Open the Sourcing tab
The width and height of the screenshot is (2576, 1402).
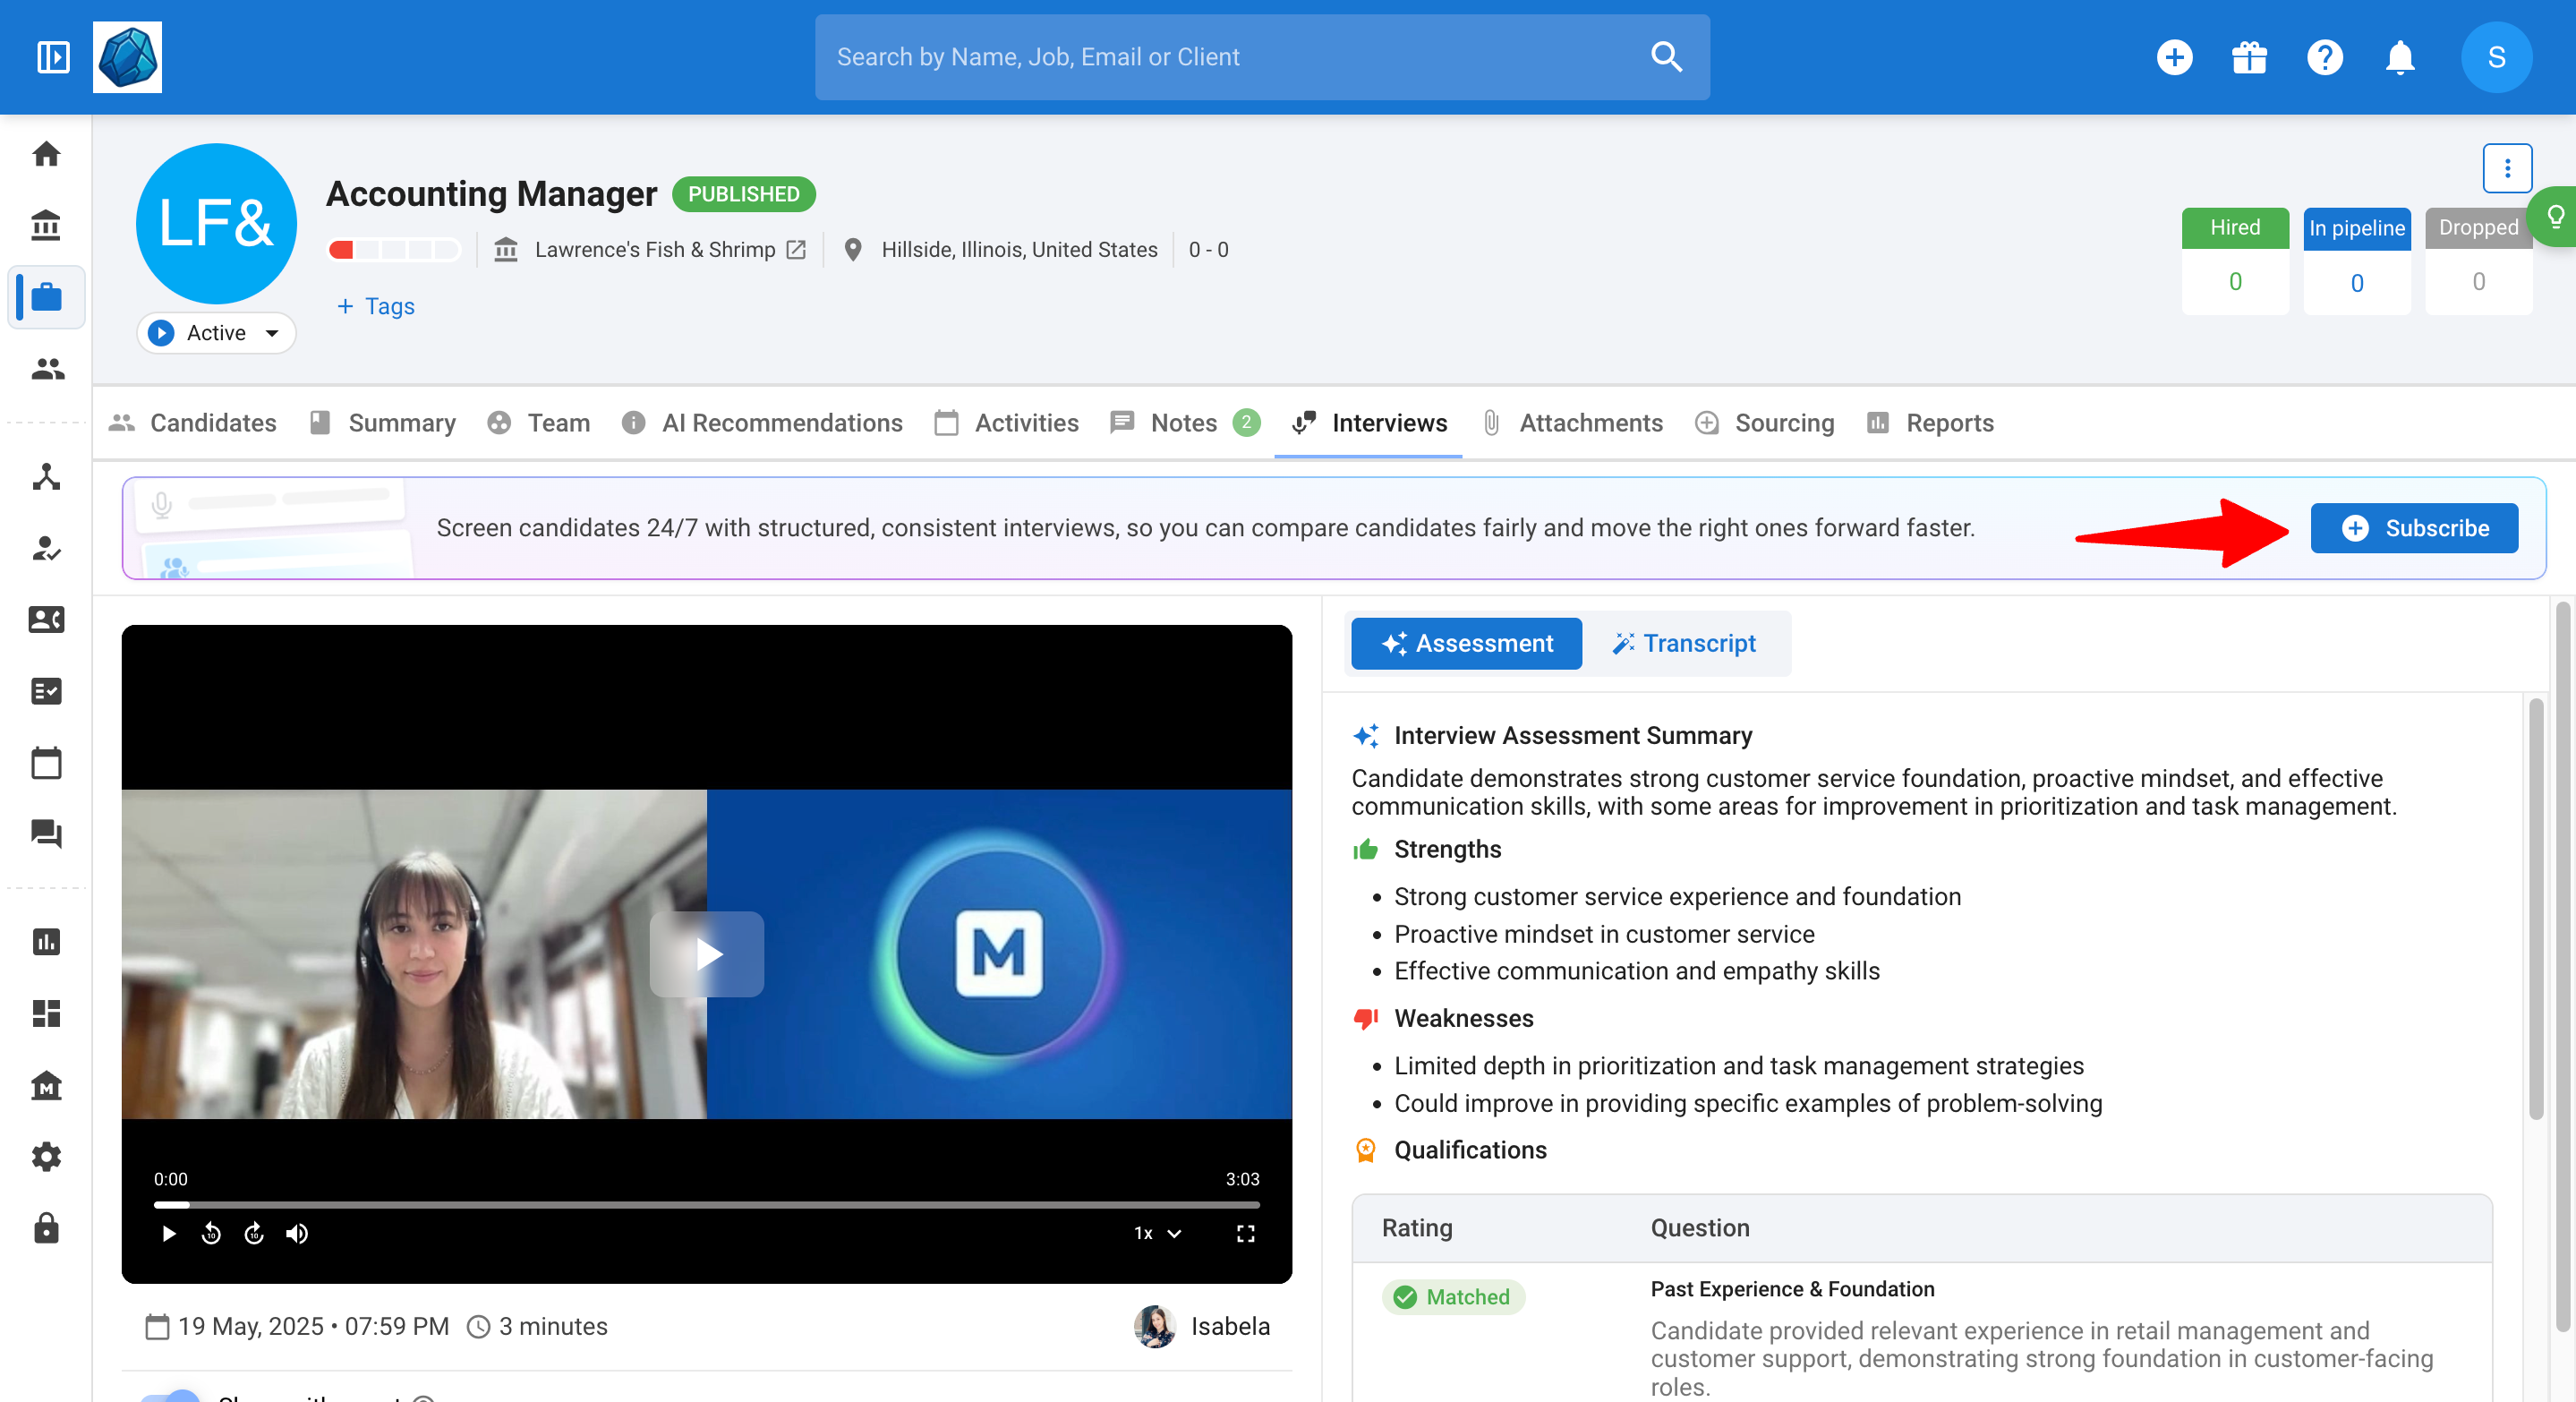click(x=1765, y=423)
